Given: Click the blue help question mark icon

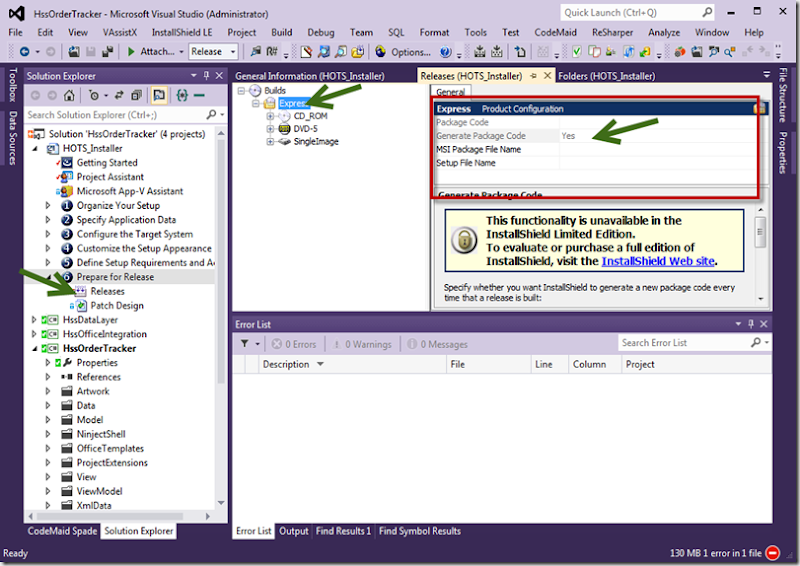Looking at the screenshot, I should tap(445, 52).
